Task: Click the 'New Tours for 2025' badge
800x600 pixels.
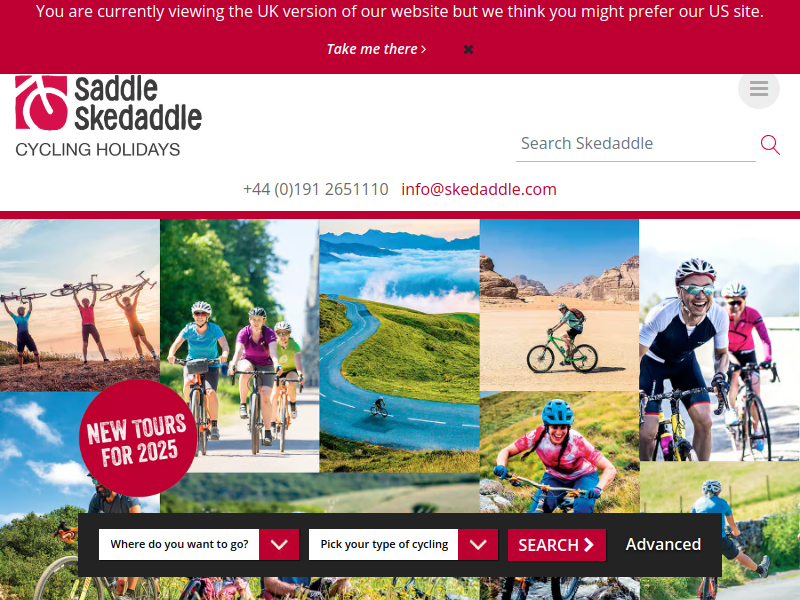Action: (138, 438)
